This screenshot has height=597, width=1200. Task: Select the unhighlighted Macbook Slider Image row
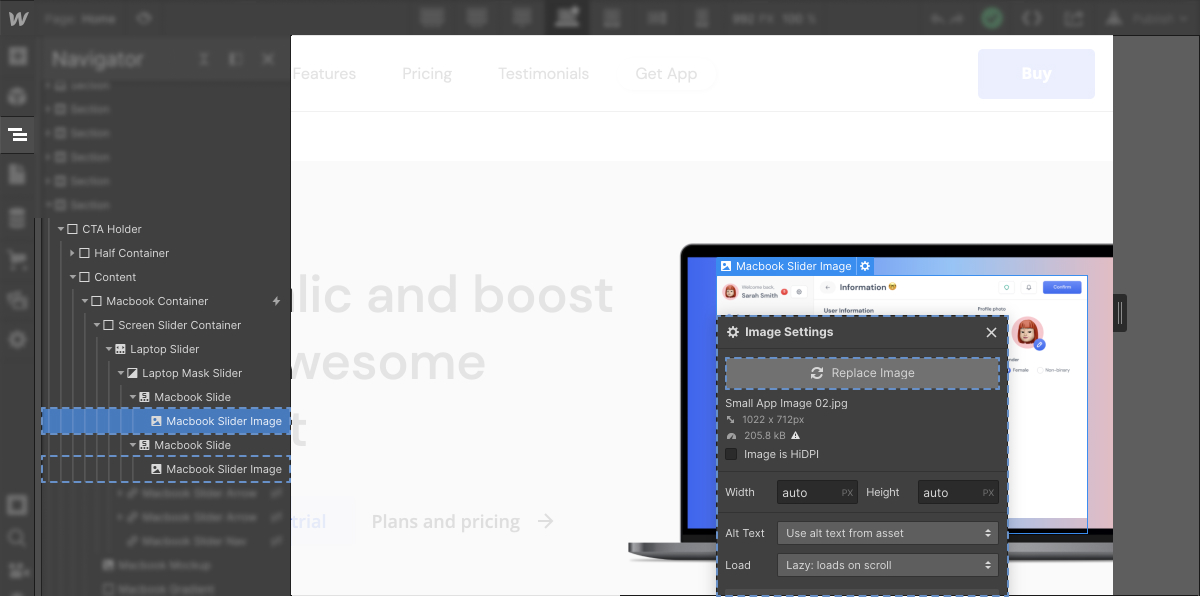(x=166, y=469)
